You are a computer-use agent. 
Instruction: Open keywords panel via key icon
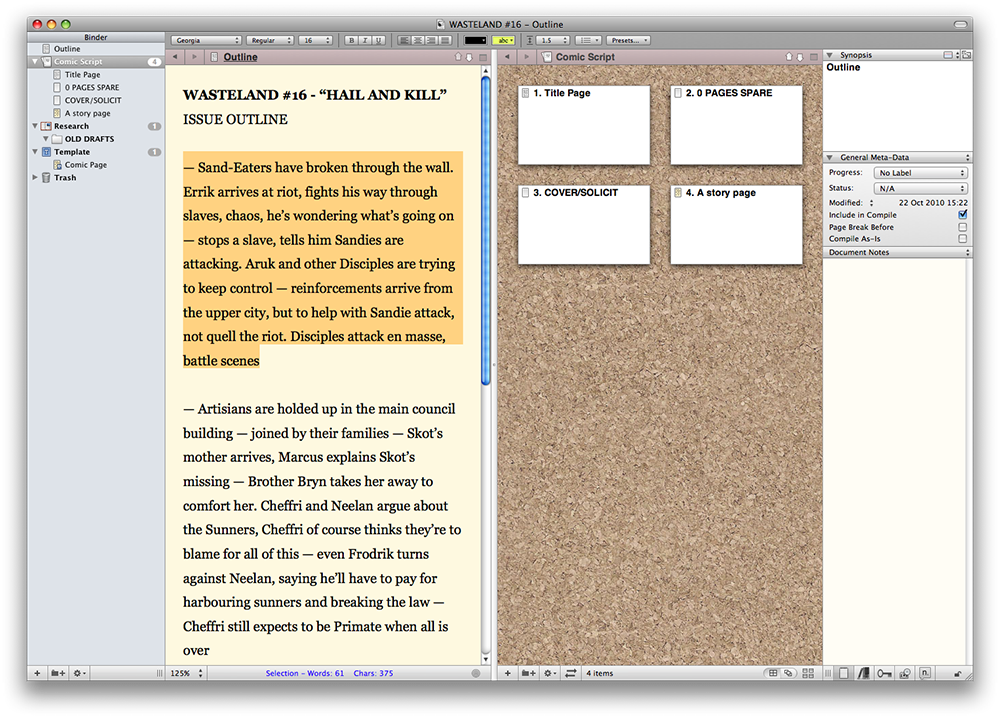click(883, 674)
